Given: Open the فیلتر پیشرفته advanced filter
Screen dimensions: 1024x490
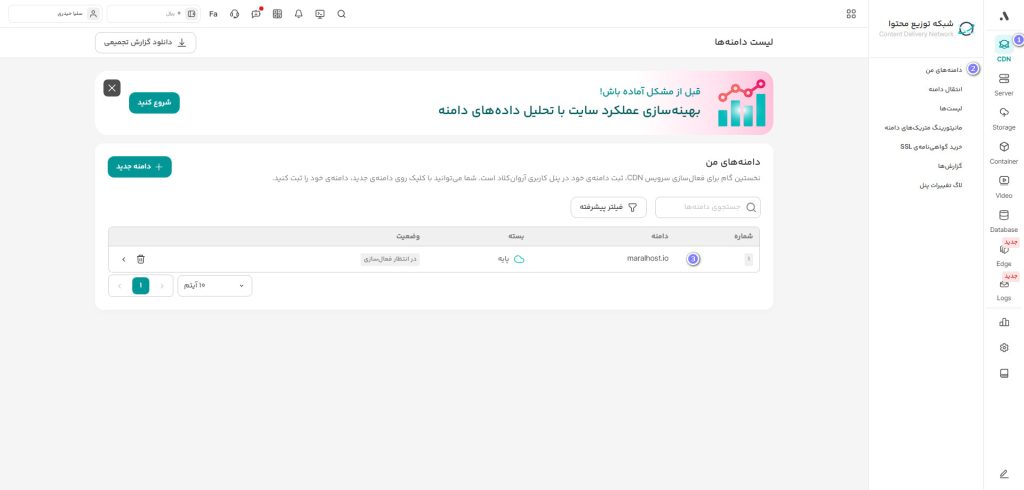Looking at the screenshot, I should 609,207.
